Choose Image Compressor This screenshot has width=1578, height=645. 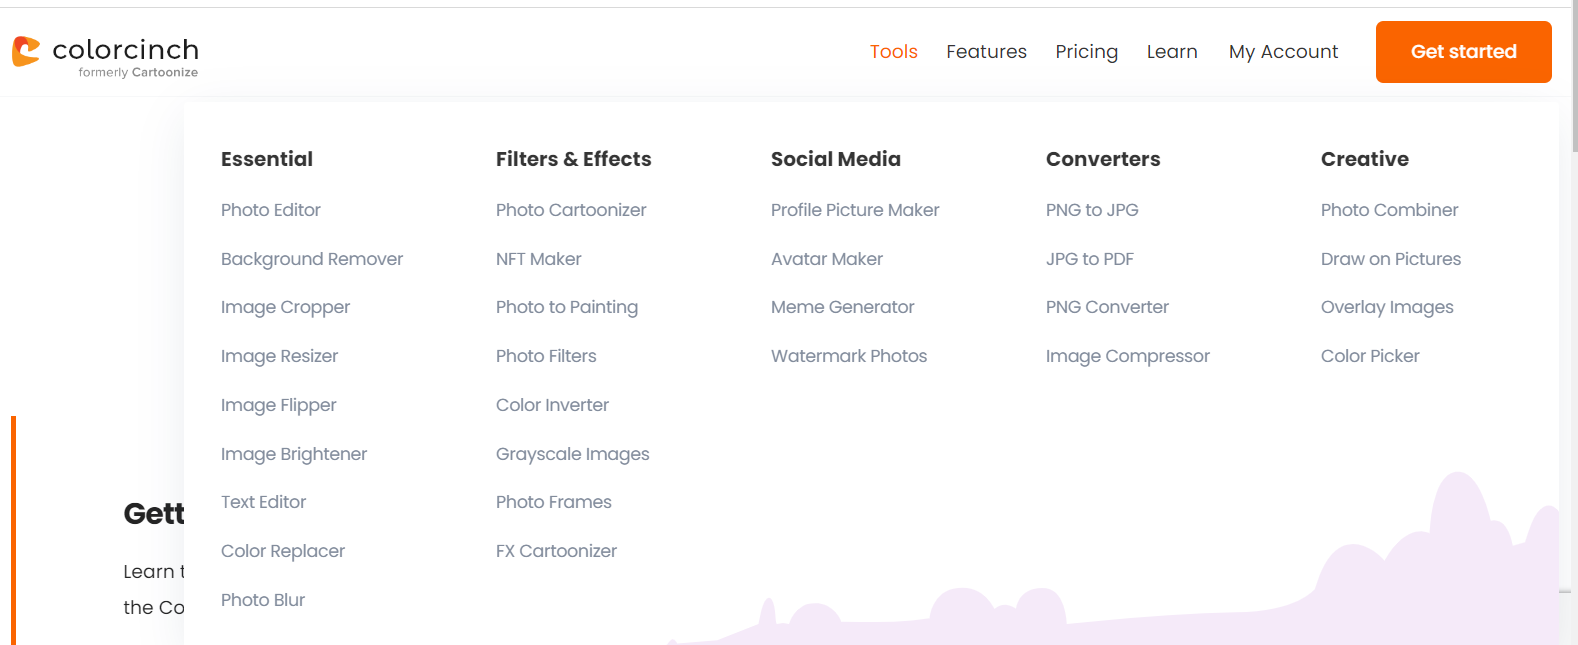point(1127,356)
